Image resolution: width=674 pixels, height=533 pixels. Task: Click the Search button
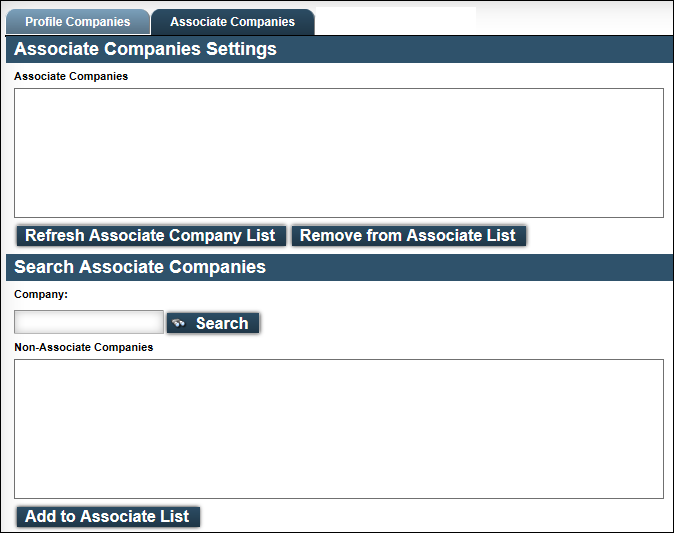[x=213, y=323]
